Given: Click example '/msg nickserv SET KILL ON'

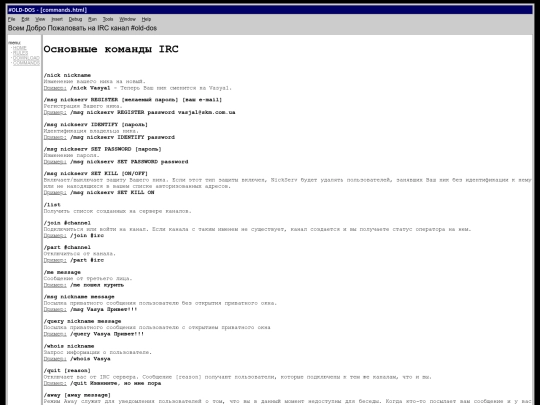Looking at the screenshot, I should pyautogui.click(x=112, y=193).
